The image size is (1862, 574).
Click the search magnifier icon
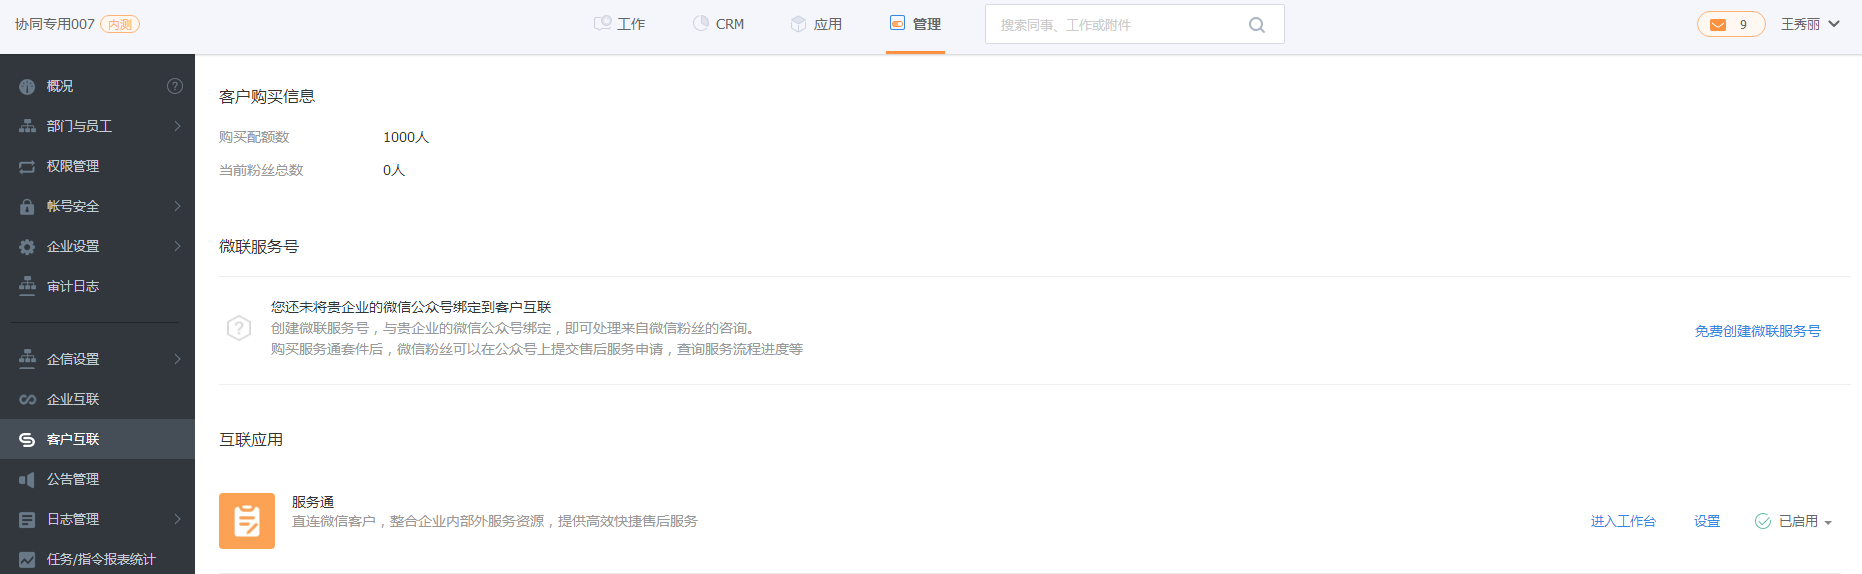coord(1257,25)
